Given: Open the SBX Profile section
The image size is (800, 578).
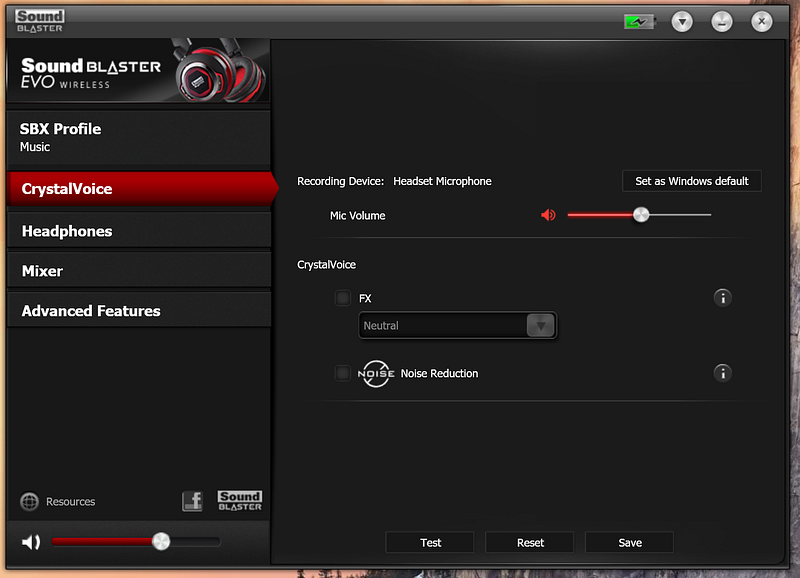Looking at the screenshot, I should (139, 138).
